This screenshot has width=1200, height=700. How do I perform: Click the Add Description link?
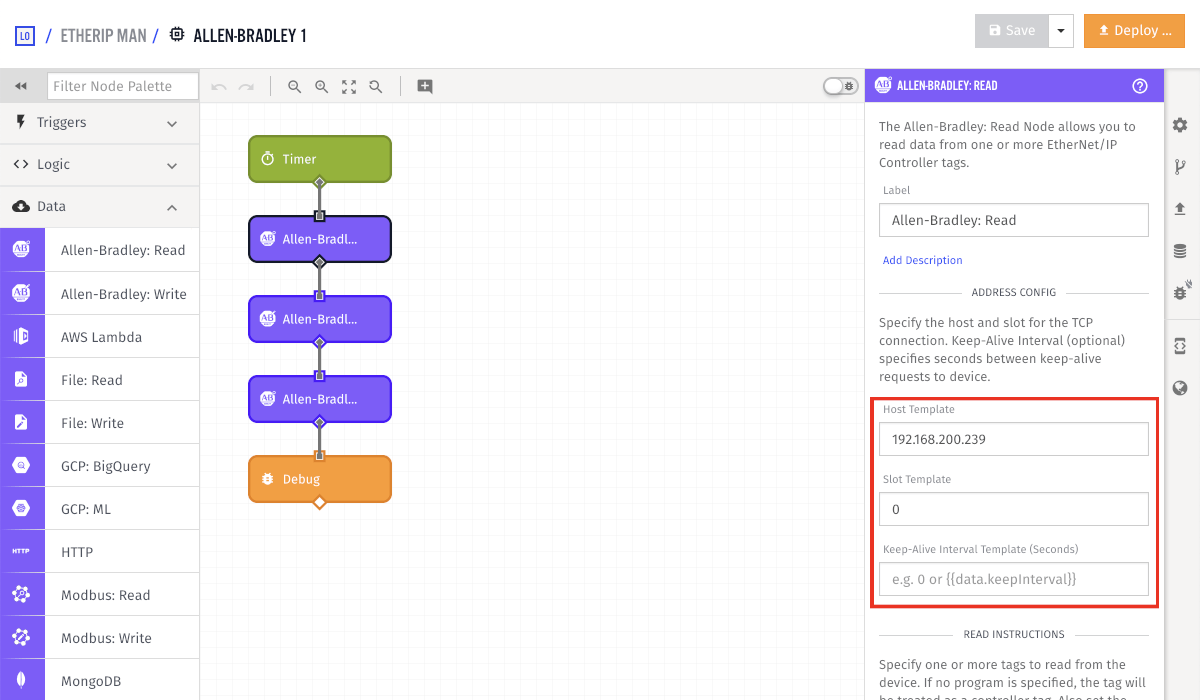coord(922,260)
